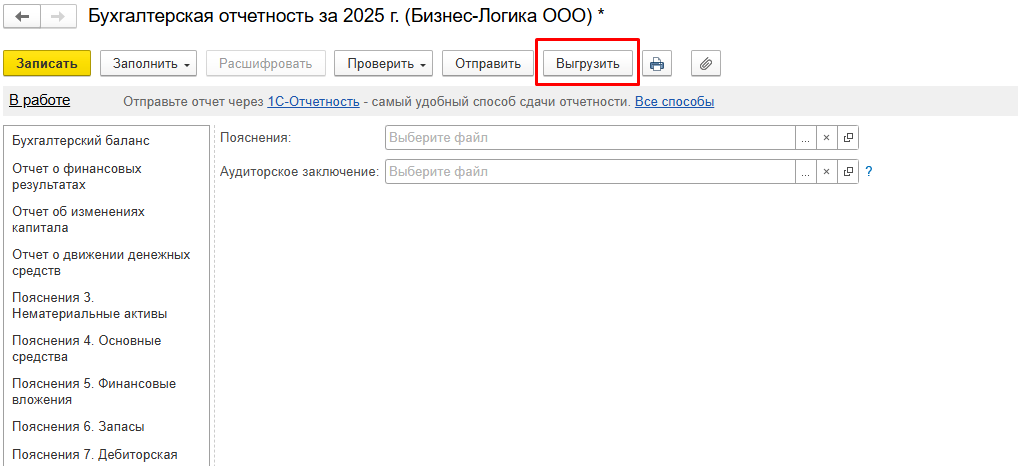The image size is (1018, 466).
Task: Export the report with Выгрузить
Action: pos(588,64)
